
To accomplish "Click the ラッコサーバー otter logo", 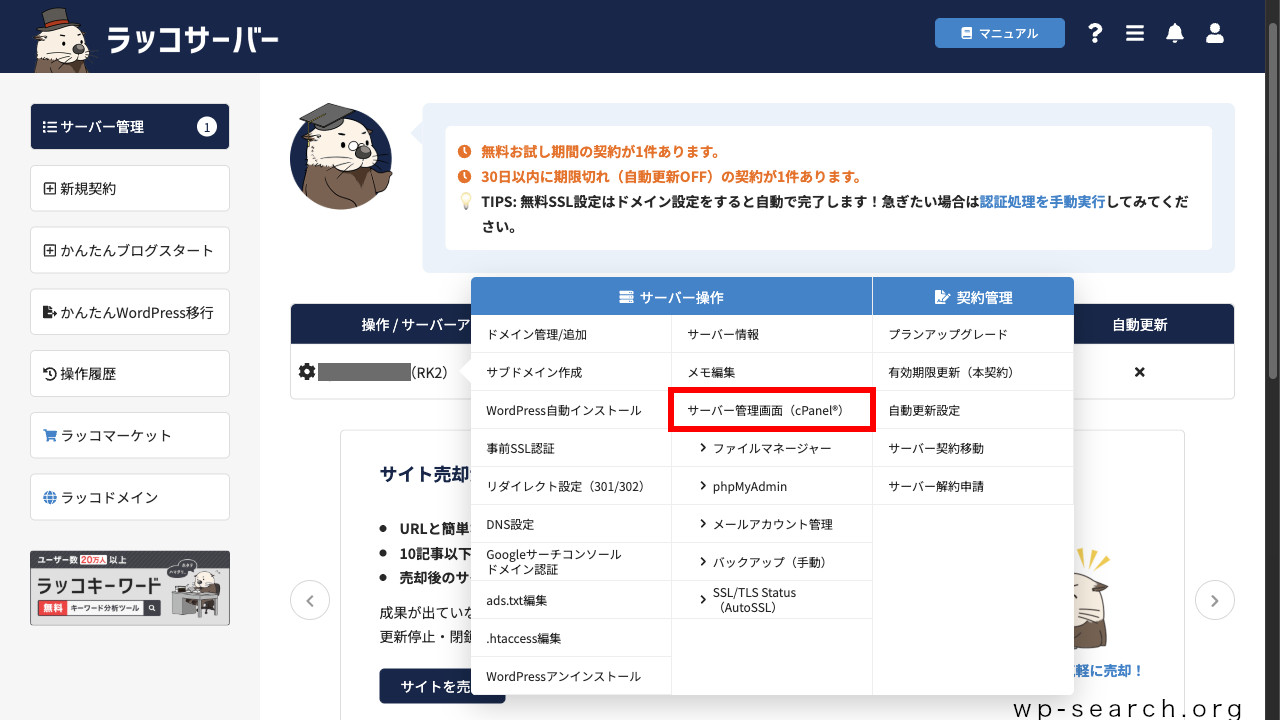I will click(155, 38).
